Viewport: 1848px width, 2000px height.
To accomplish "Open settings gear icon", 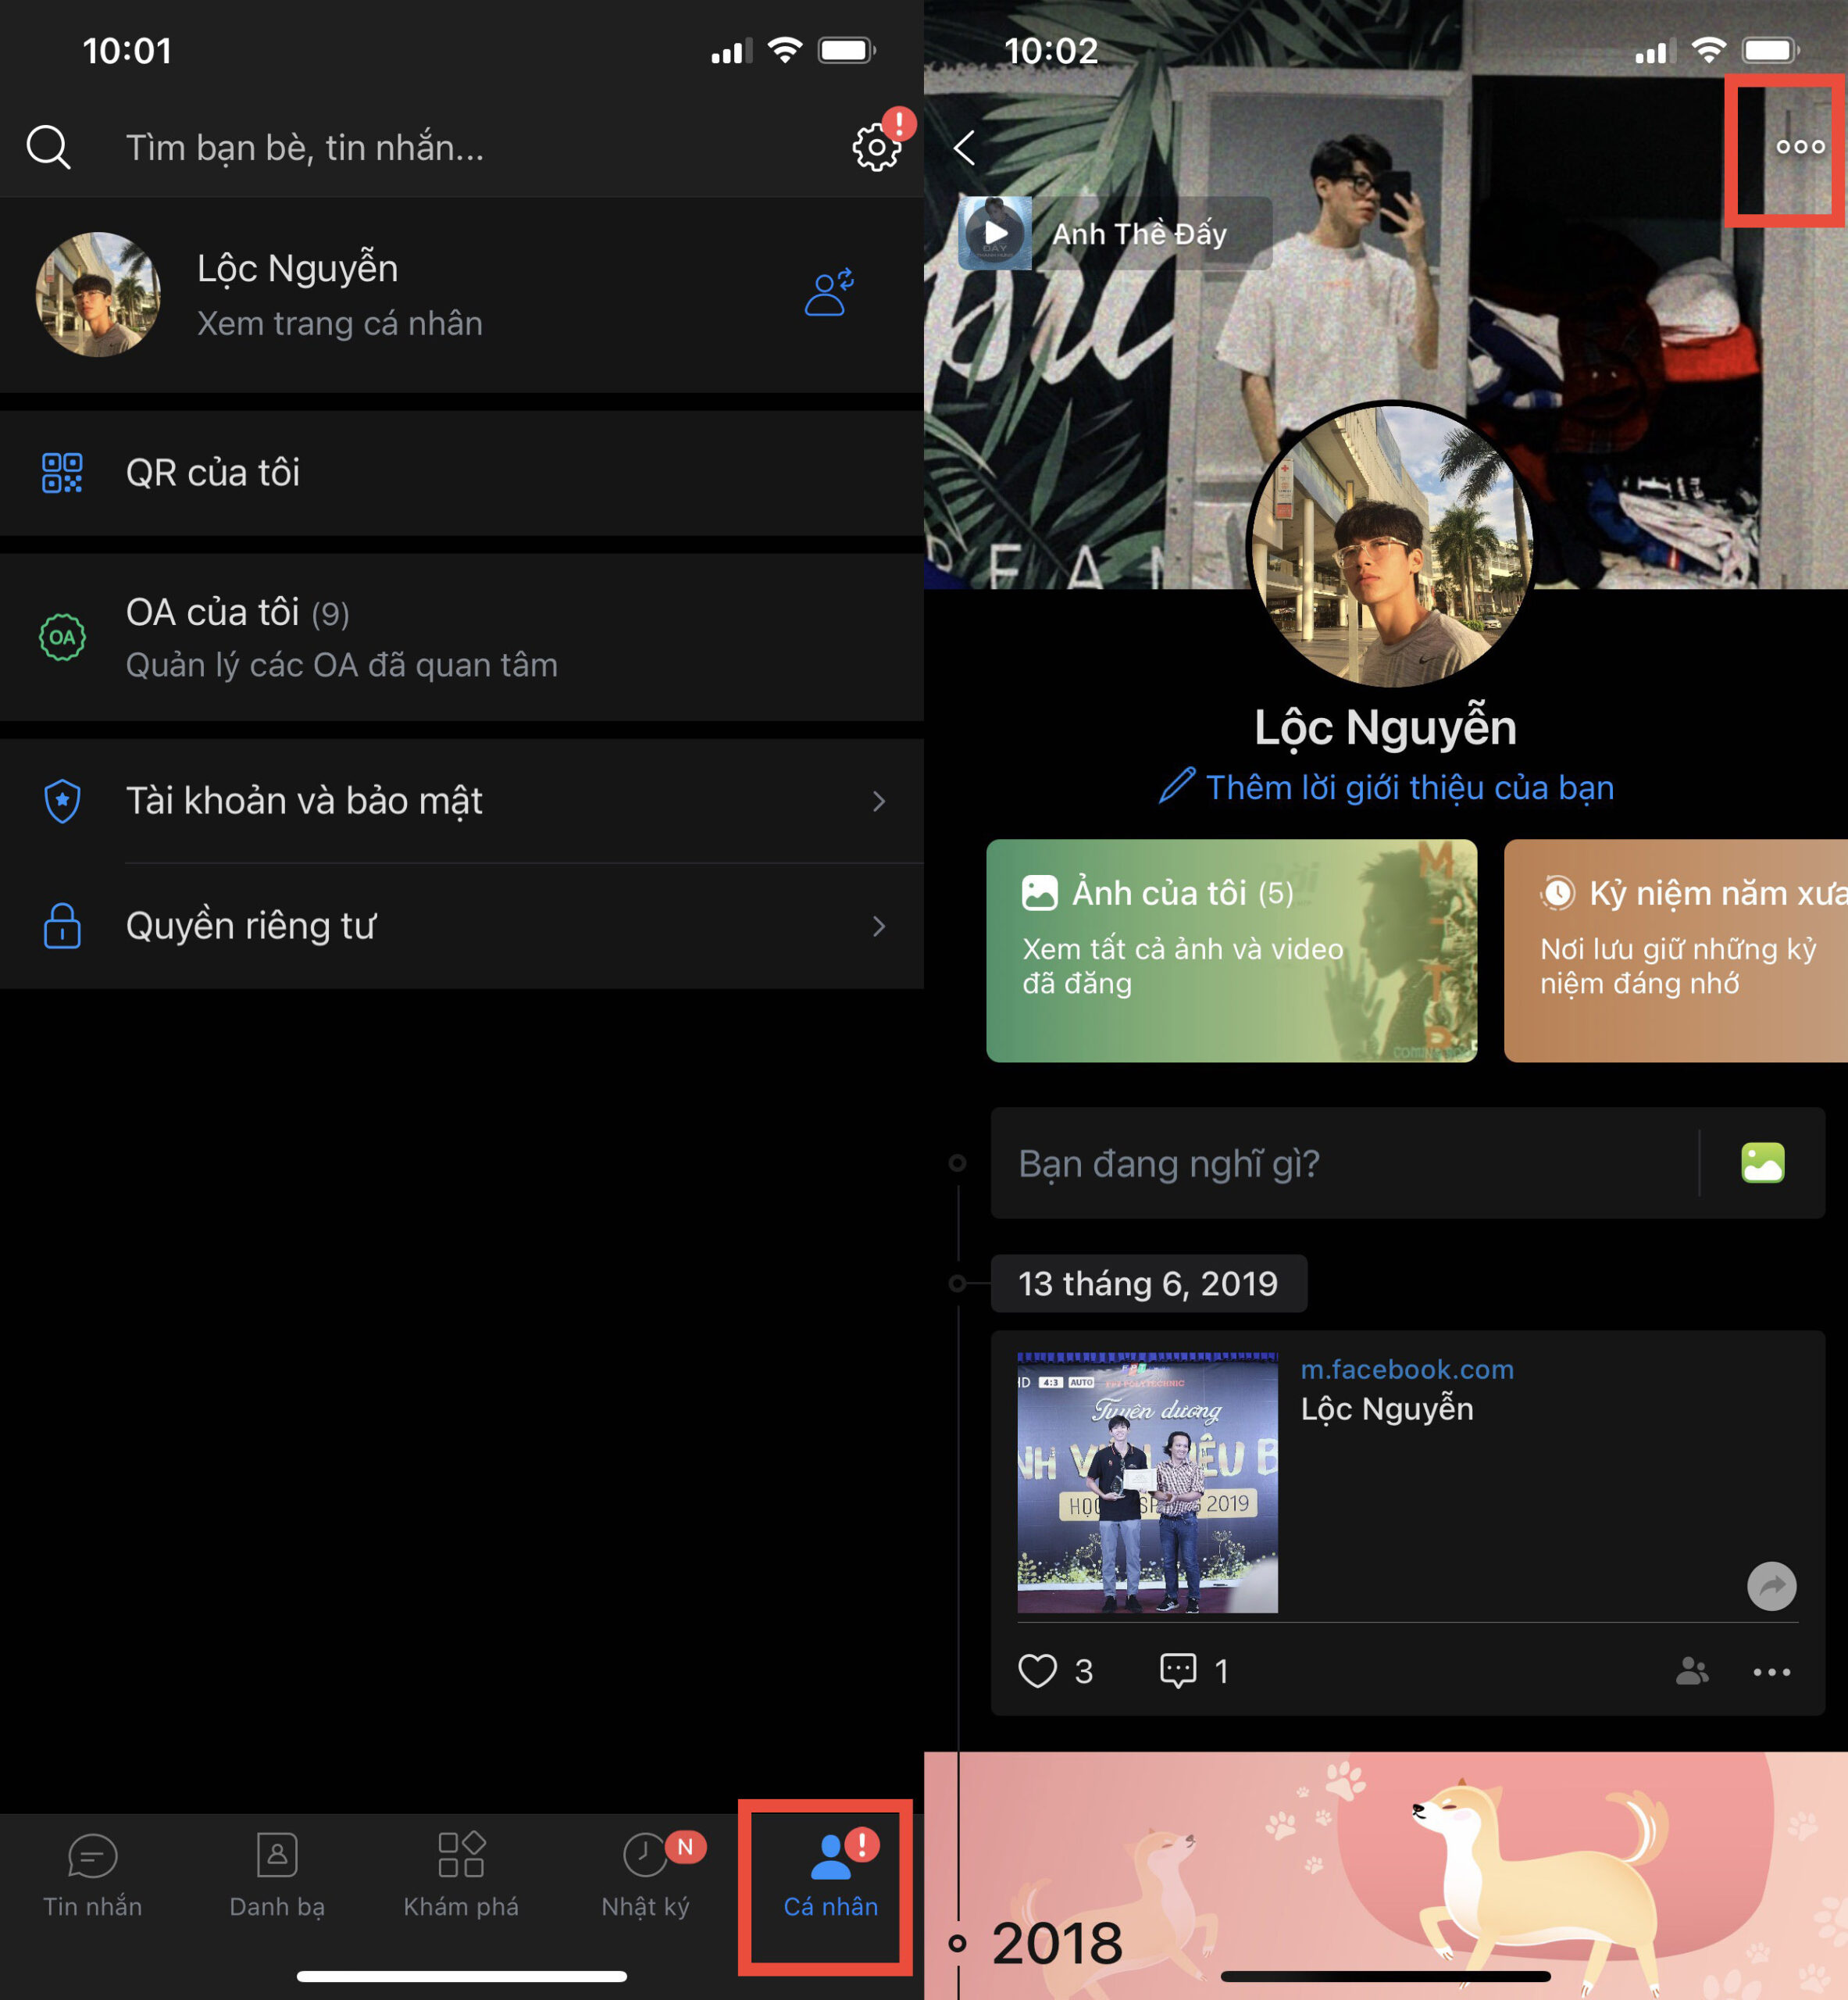I will coord(876,148).
